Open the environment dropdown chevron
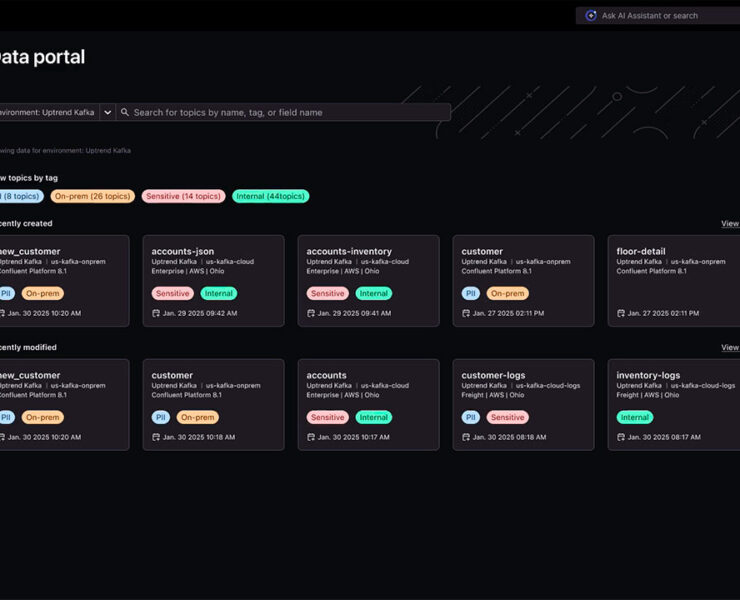 (108, 112)
